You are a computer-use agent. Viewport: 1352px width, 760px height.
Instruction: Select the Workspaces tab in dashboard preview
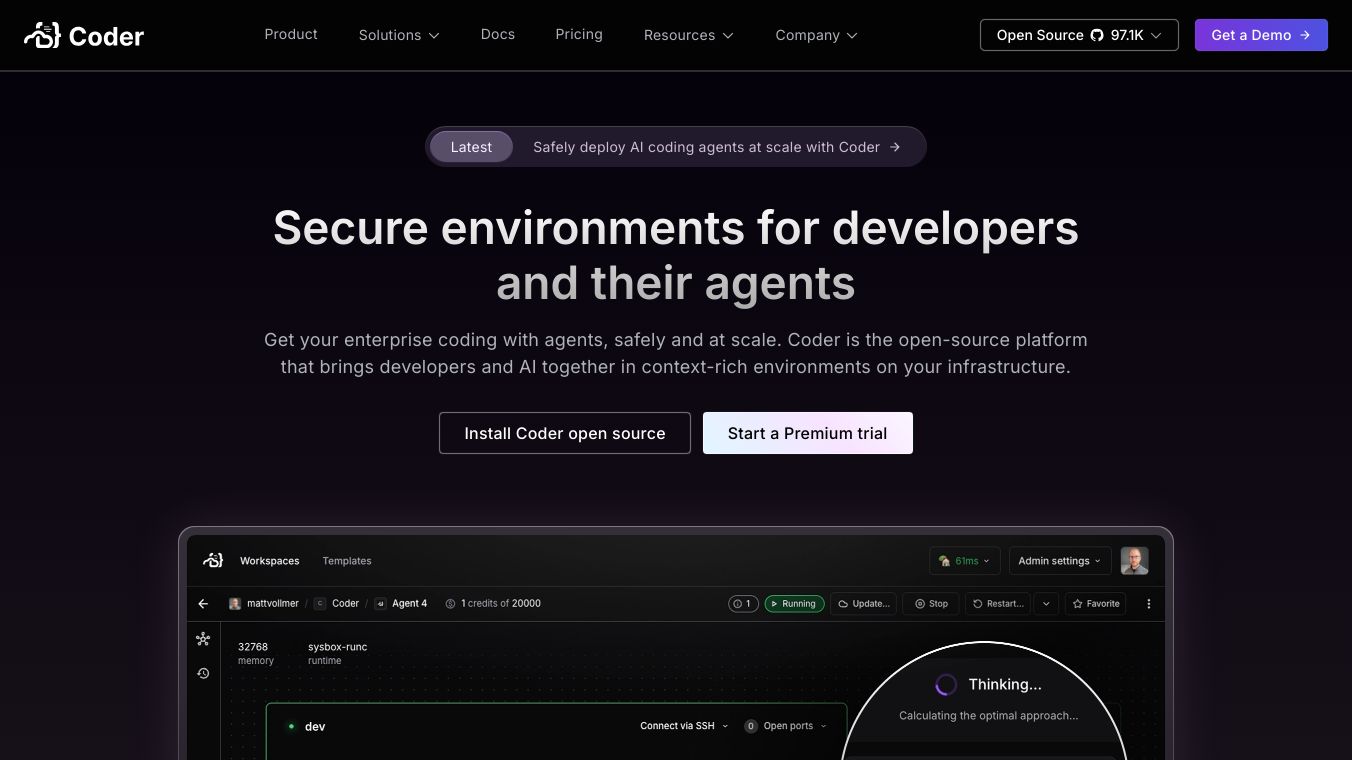click(x=270, y=561)
